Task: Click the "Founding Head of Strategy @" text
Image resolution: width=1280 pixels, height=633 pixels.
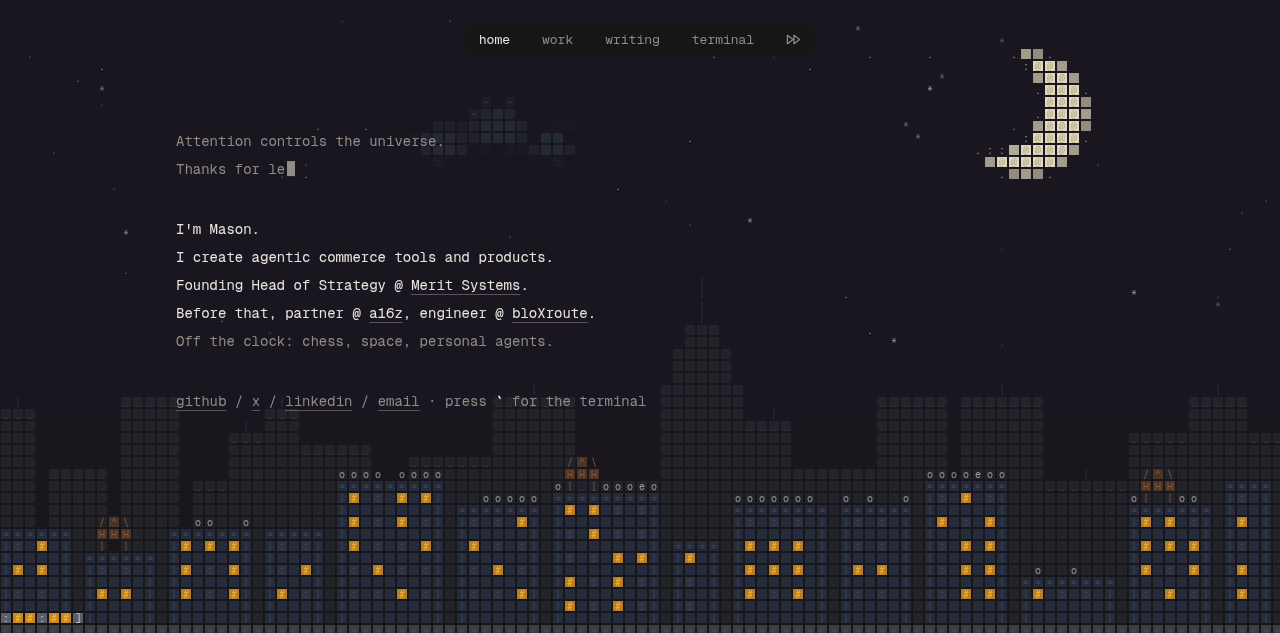Action: click(x=290, y=286)
